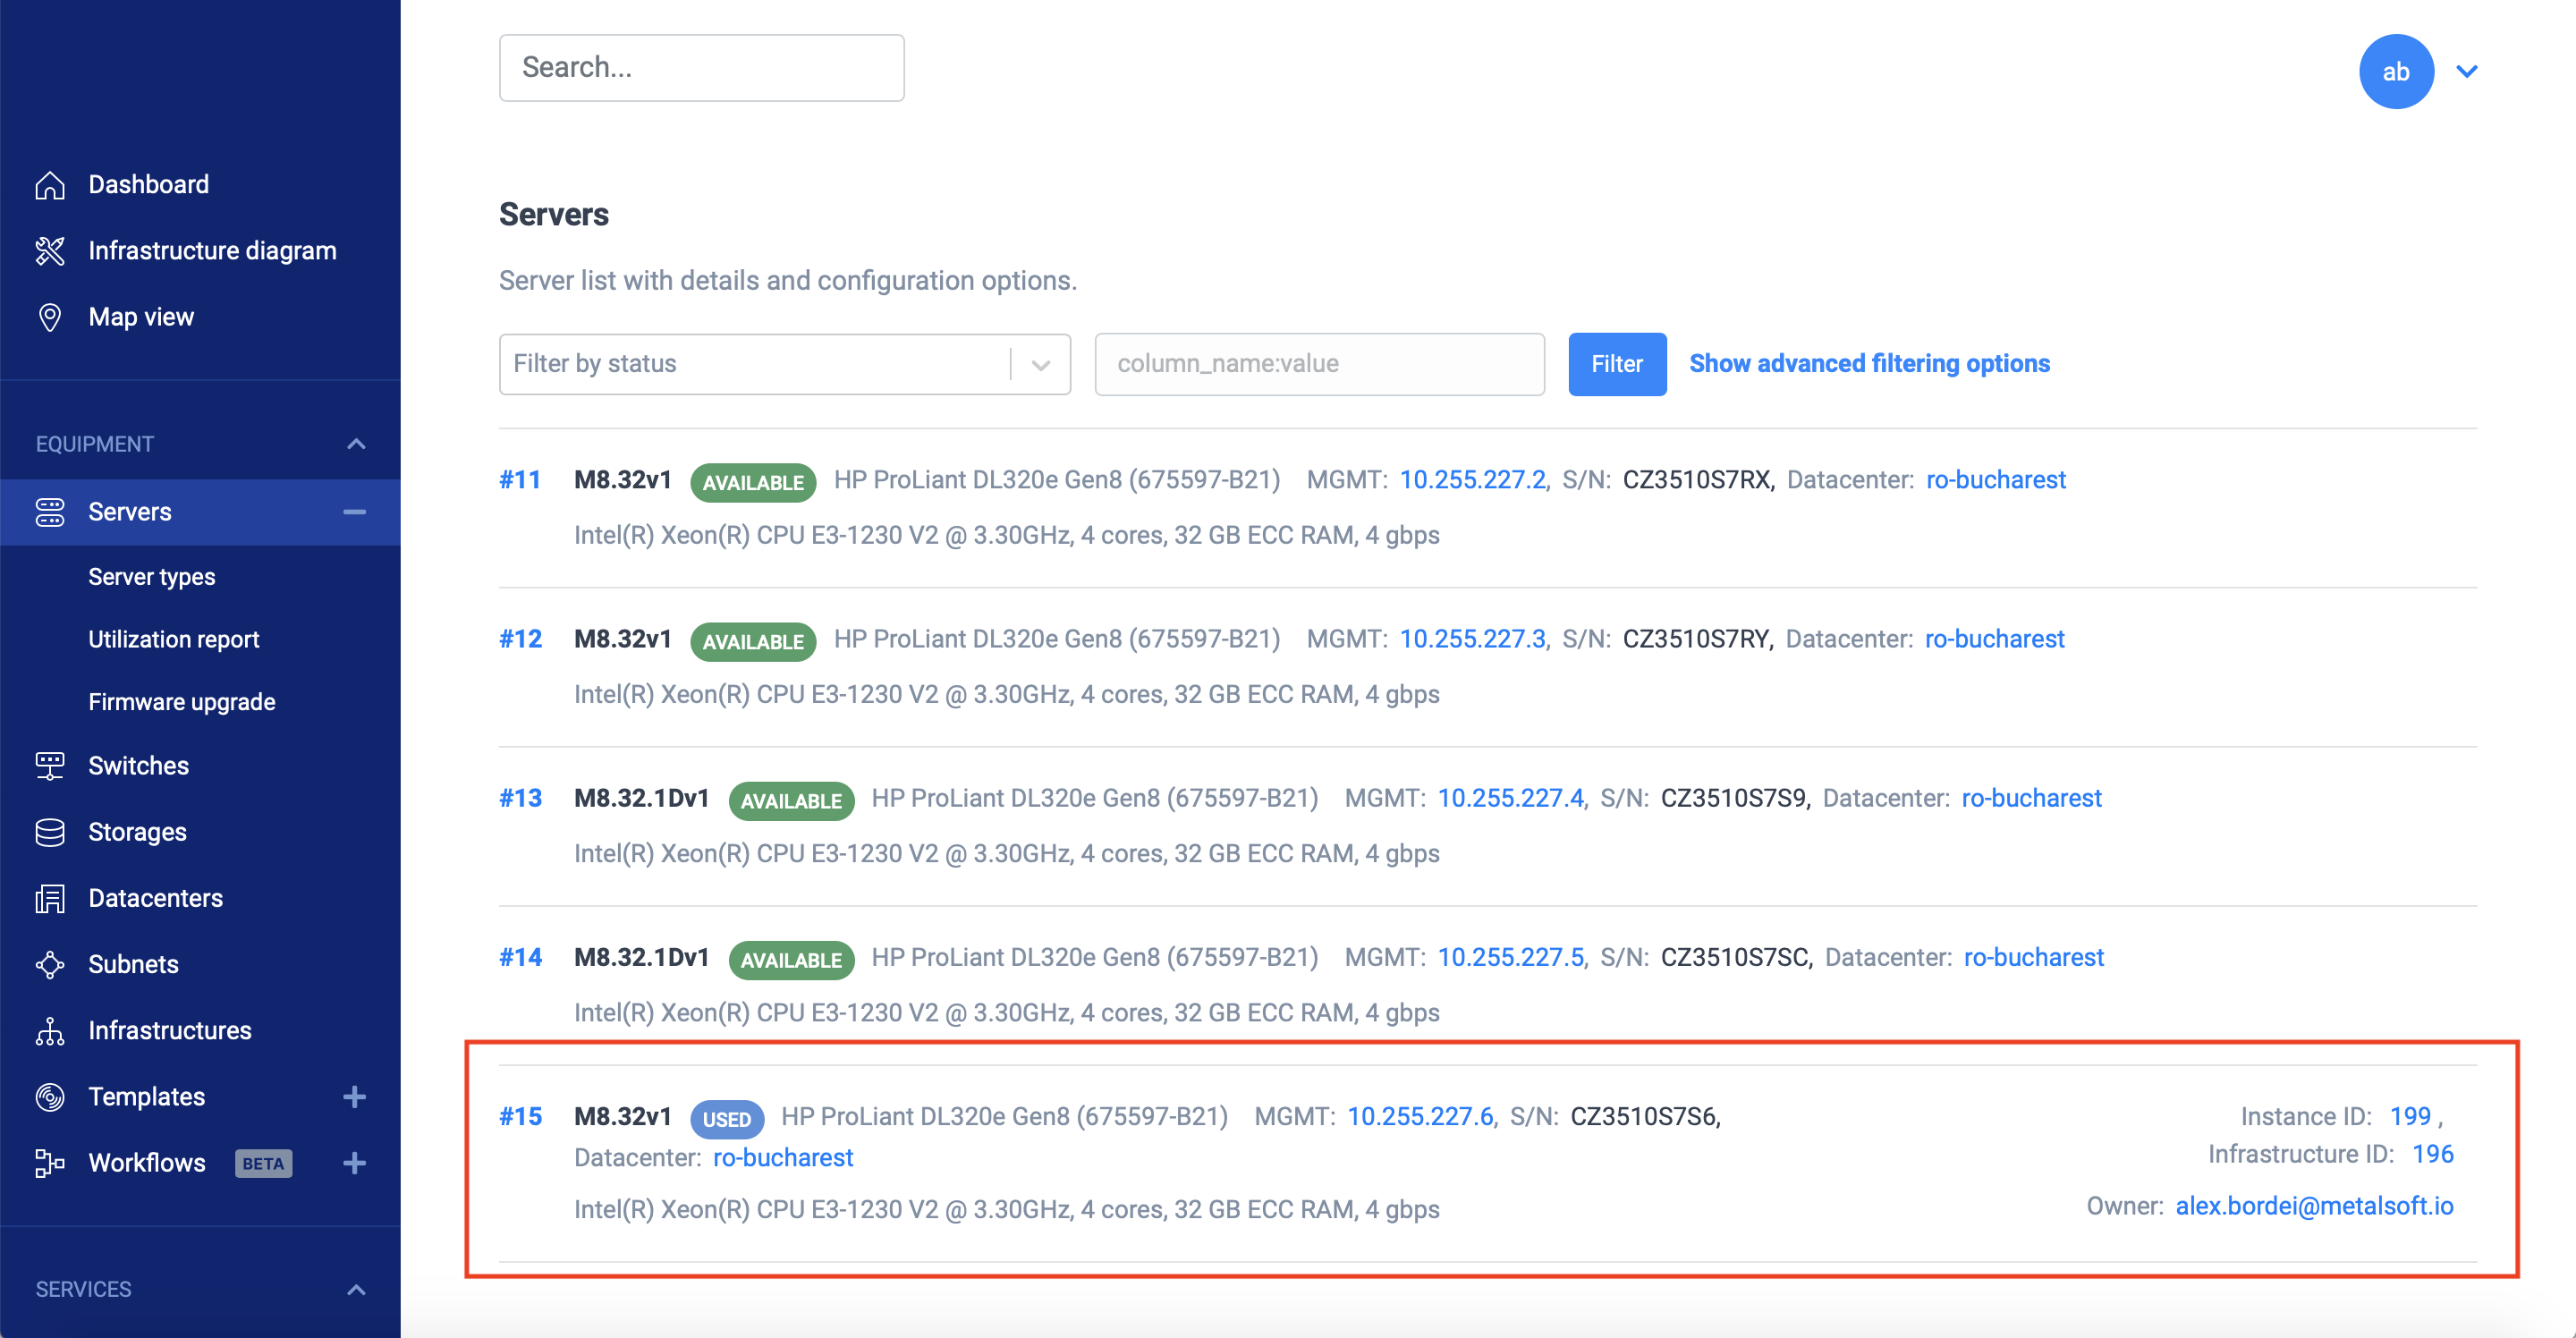2576x1338 pixels.
Task: Collapse the Servers submenu with minus icon
Action: click(354, 512)
